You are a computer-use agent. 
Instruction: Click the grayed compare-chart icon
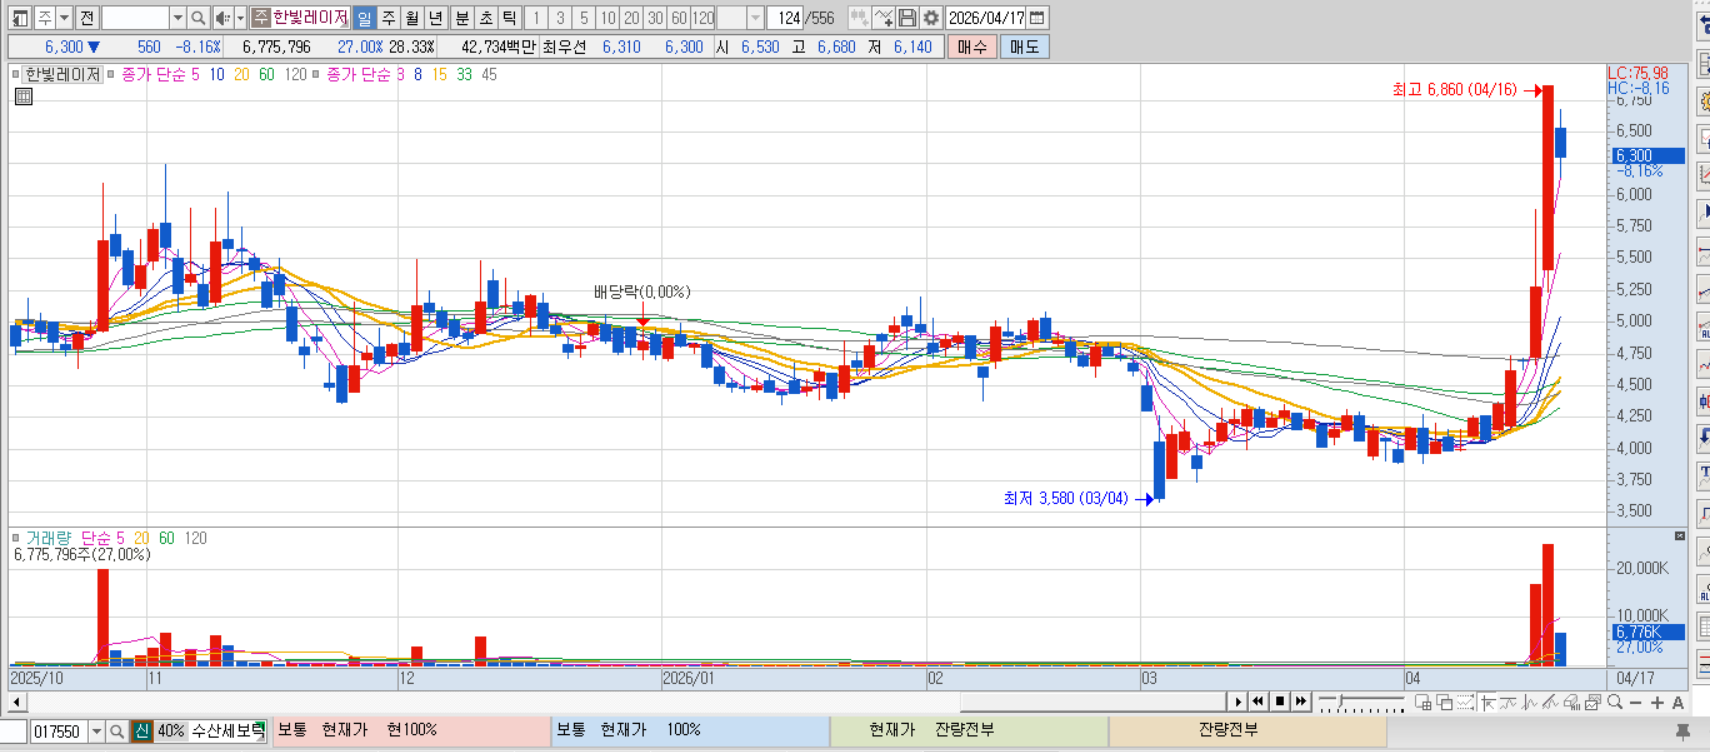click(x=858, y=18)
